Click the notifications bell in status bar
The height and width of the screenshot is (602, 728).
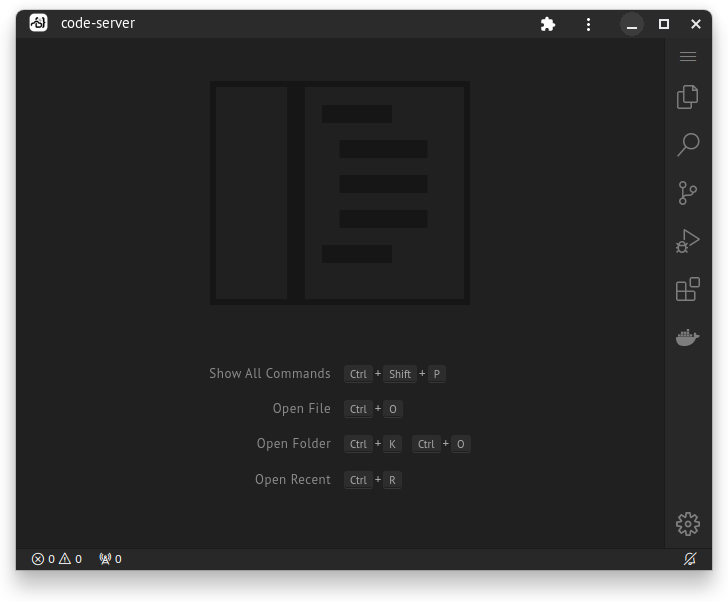tap(690, 559)
